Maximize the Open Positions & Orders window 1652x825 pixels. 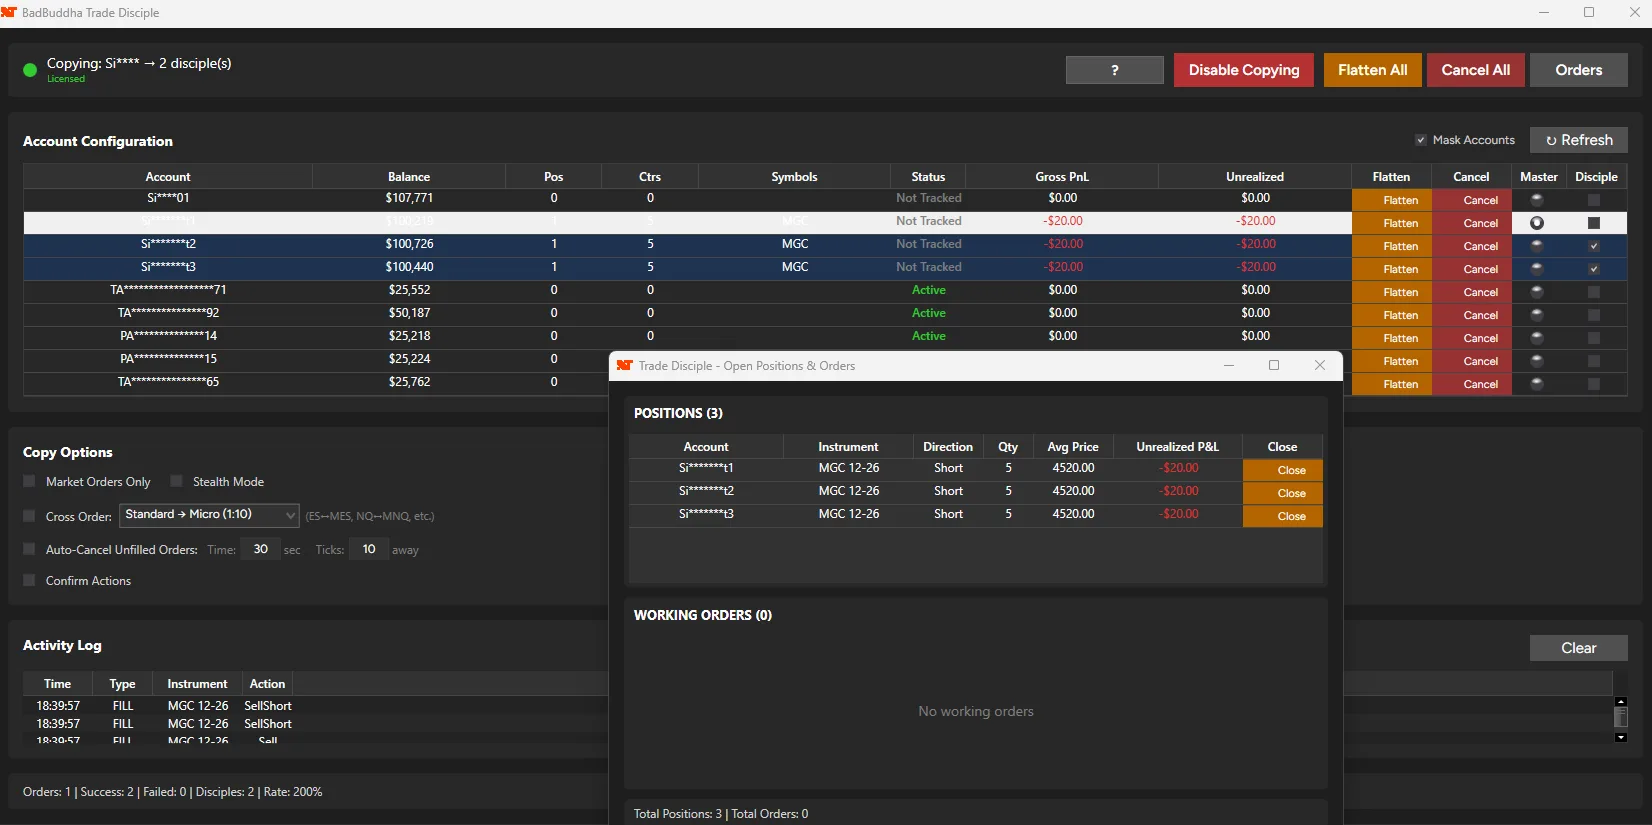tap(1274, 365)
